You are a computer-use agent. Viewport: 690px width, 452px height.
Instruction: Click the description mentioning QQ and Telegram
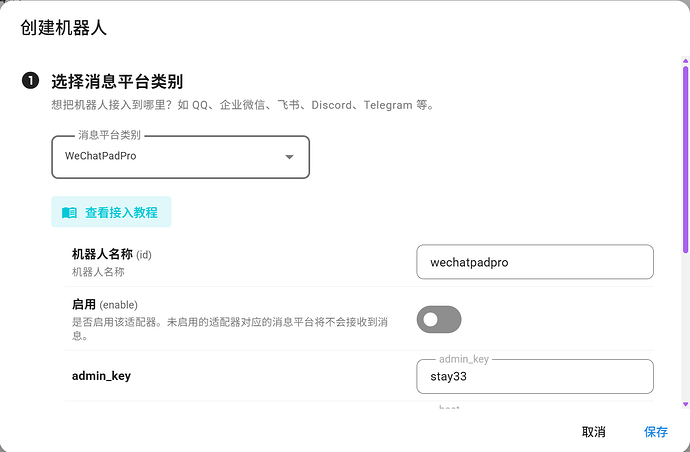(242, 105)
